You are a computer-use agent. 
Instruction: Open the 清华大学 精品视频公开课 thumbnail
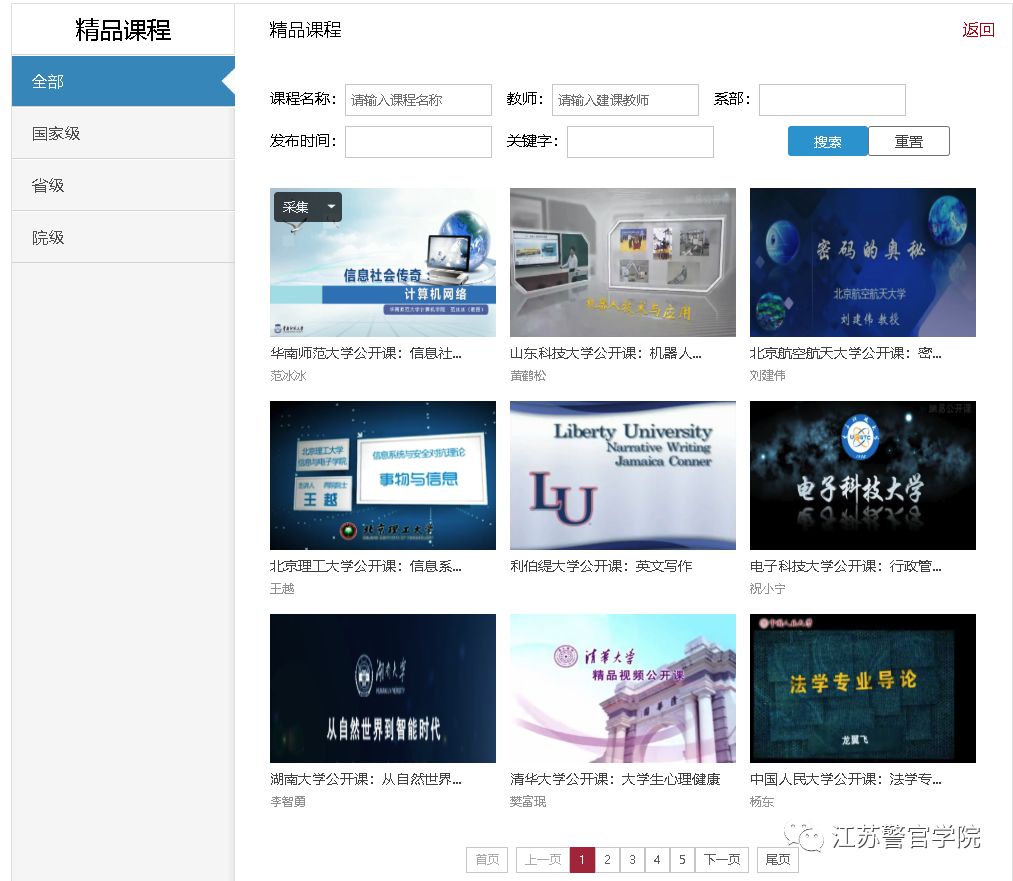pyautogui.click(x=623, y=689)
